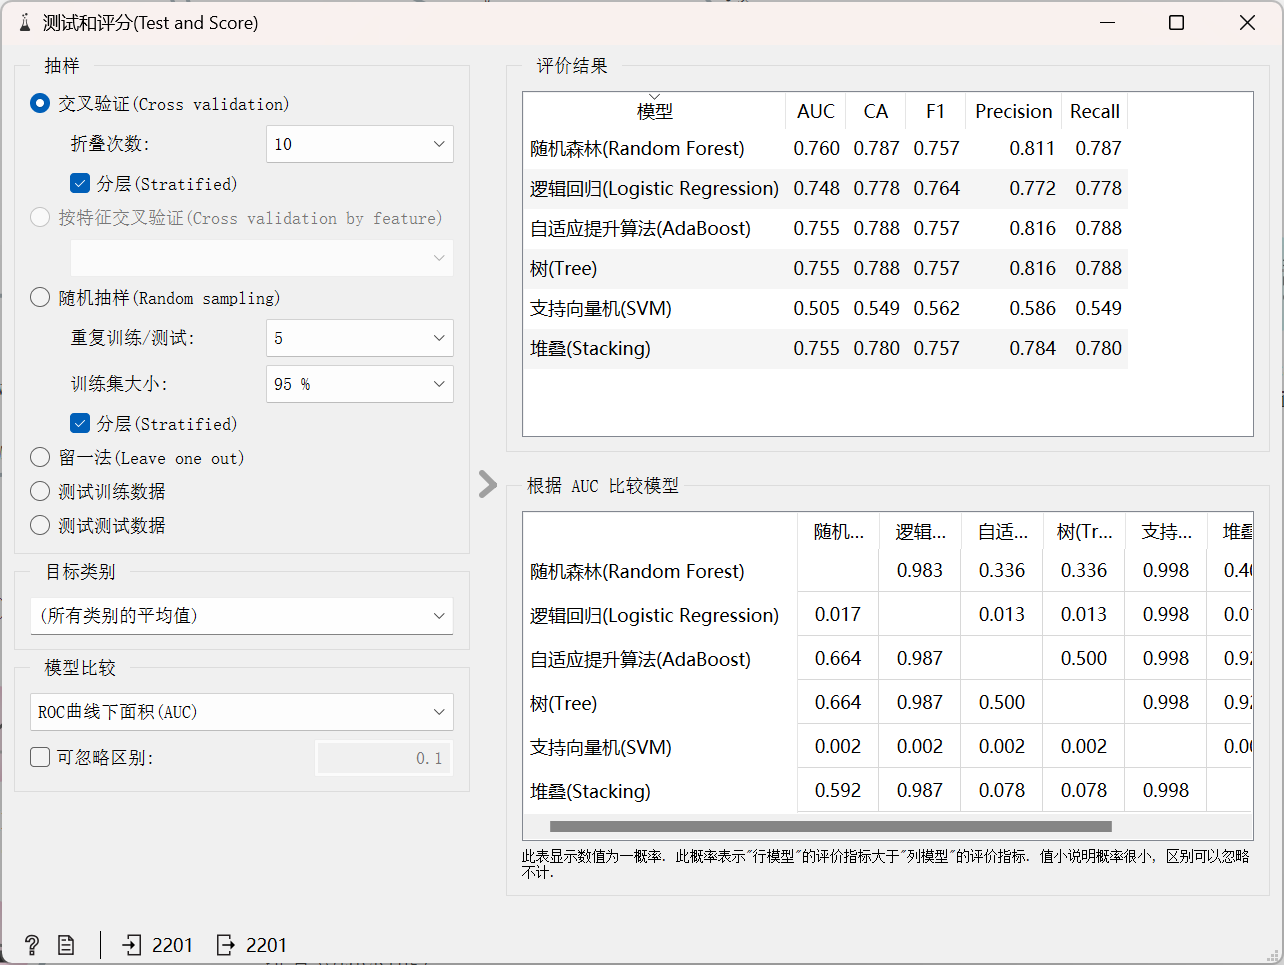This screenshot has height=965, width=1284.
Task: Maximize the Test and Score window
Action: [1177, 23]
